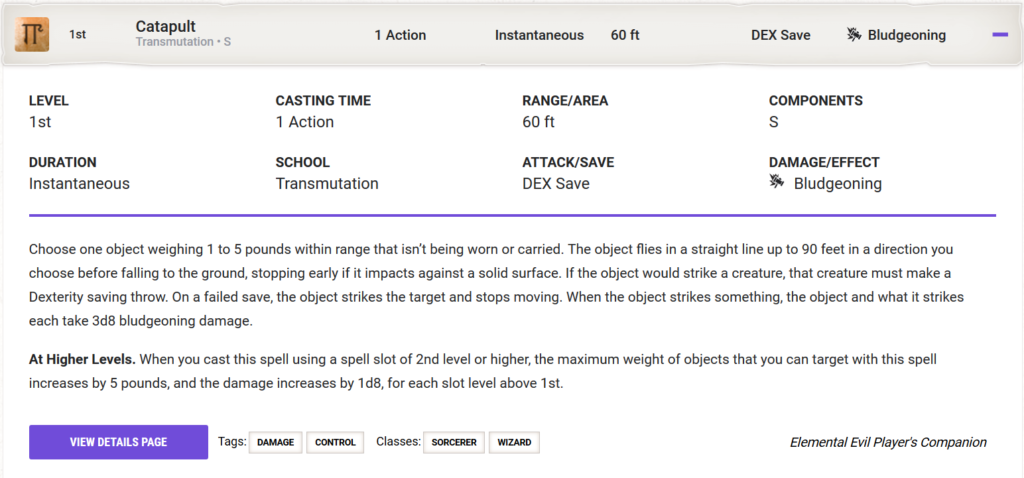
Task: Click Elemental Evil Player's Companion source
Action: click(x=888, y=442)
